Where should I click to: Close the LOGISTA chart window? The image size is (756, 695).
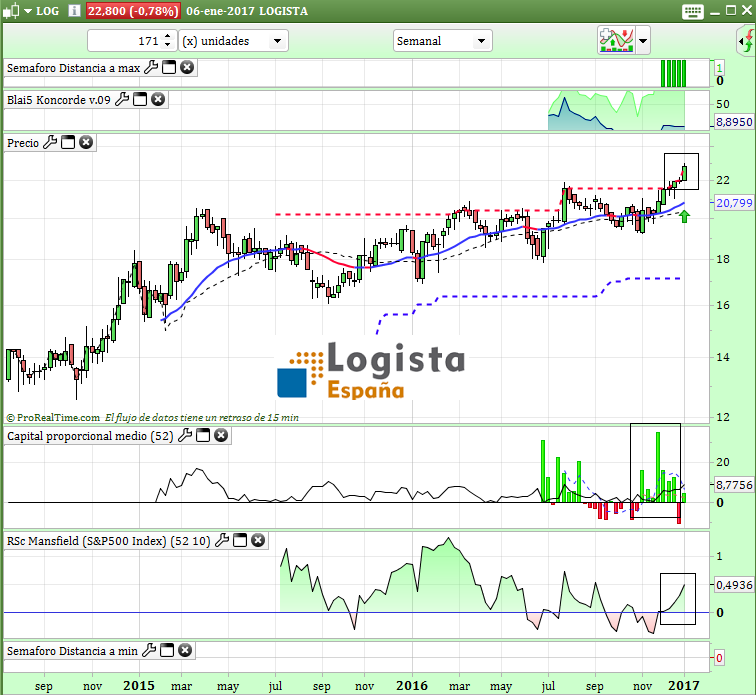(x=747, y=11)
